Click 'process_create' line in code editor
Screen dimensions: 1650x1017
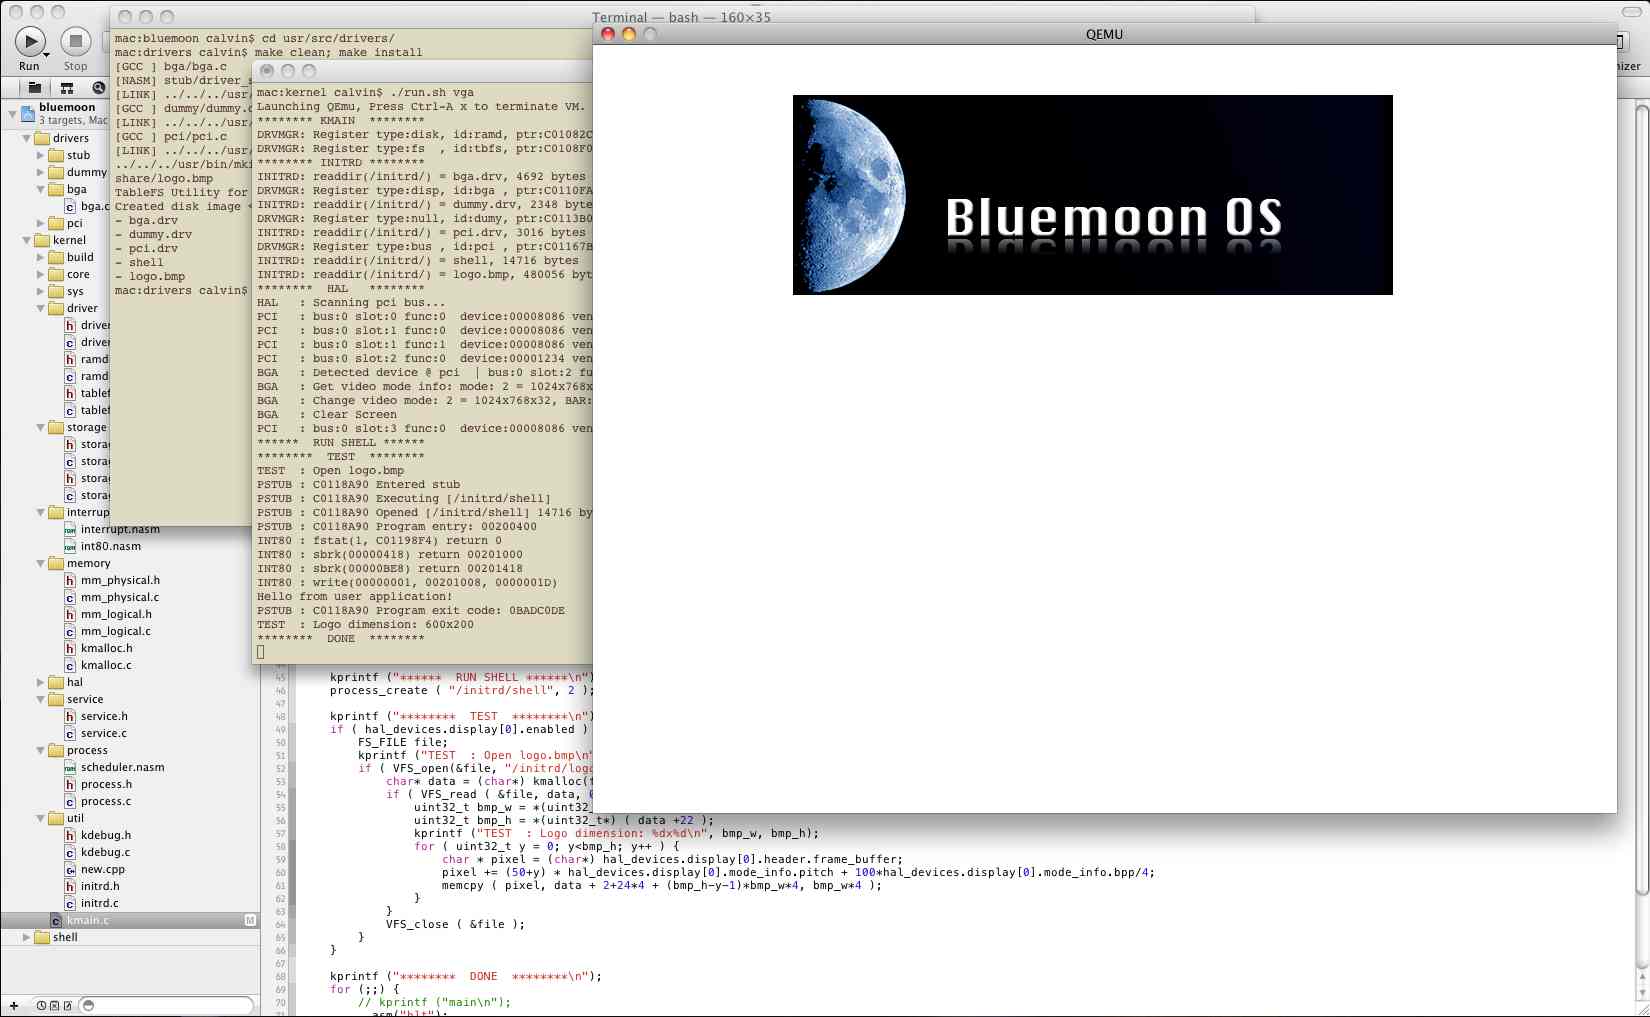pos(462,690)
